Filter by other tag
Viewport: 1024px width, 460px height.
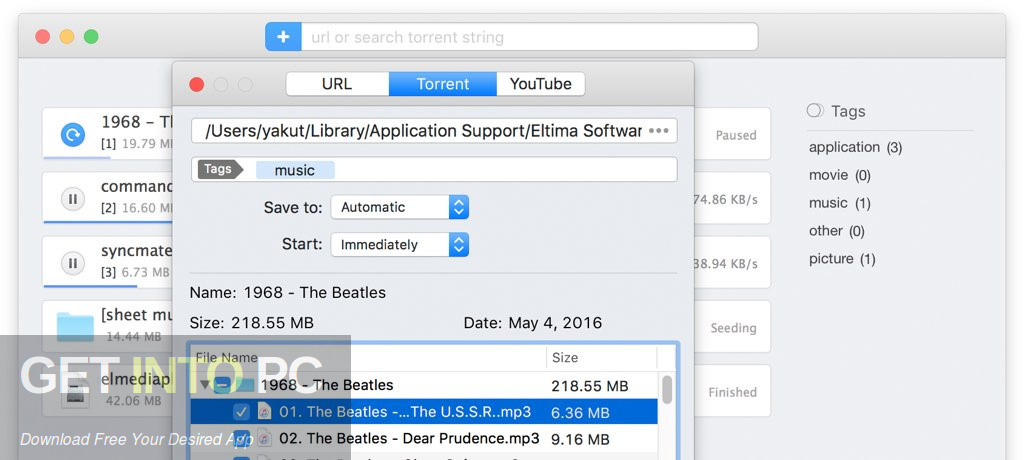tap(837, 231)
